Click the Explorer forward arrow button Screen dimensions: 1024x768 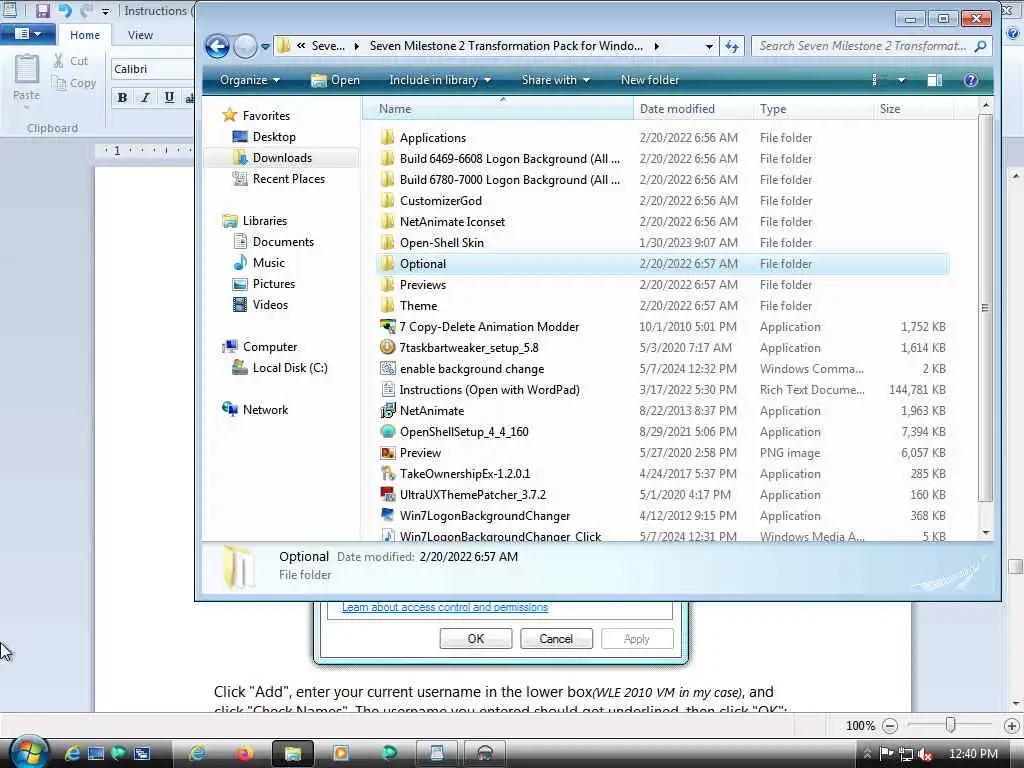pos(246,46)
